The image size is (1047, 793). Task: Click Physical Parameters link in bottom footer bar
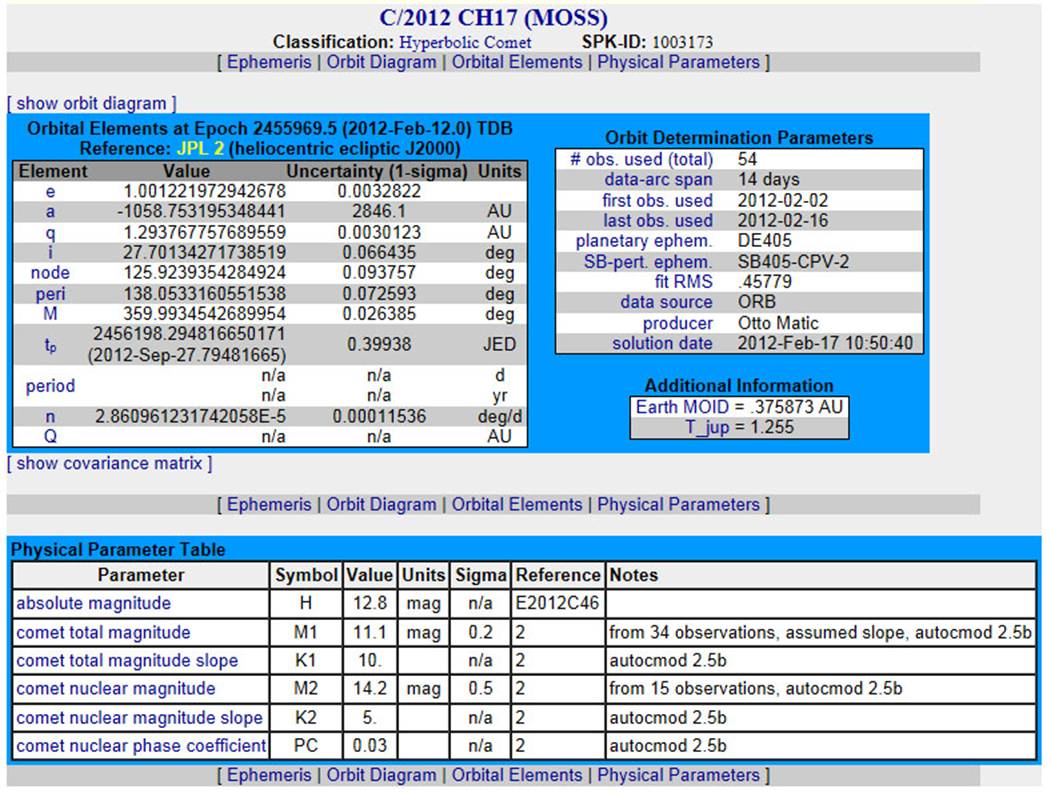[x=678, y=775]
